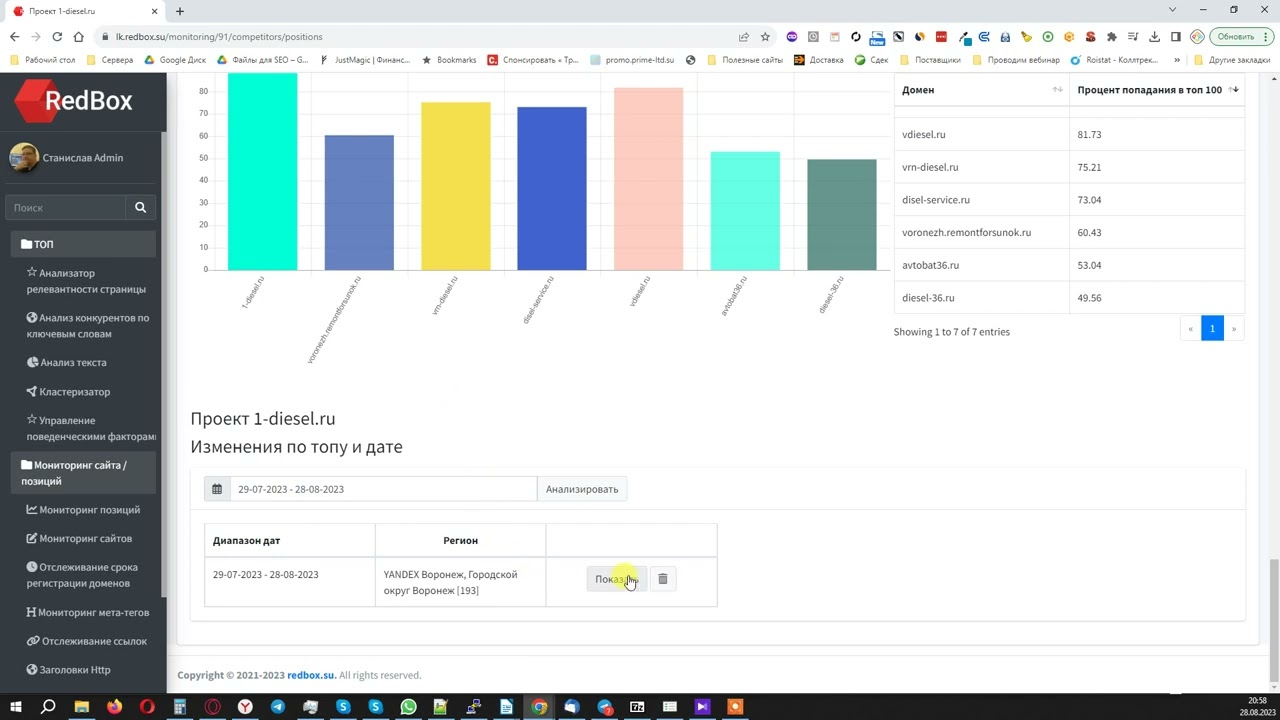Open Поставщики bookmarks folder
The image size is (1280, 720).
click(x=929, y=60)
